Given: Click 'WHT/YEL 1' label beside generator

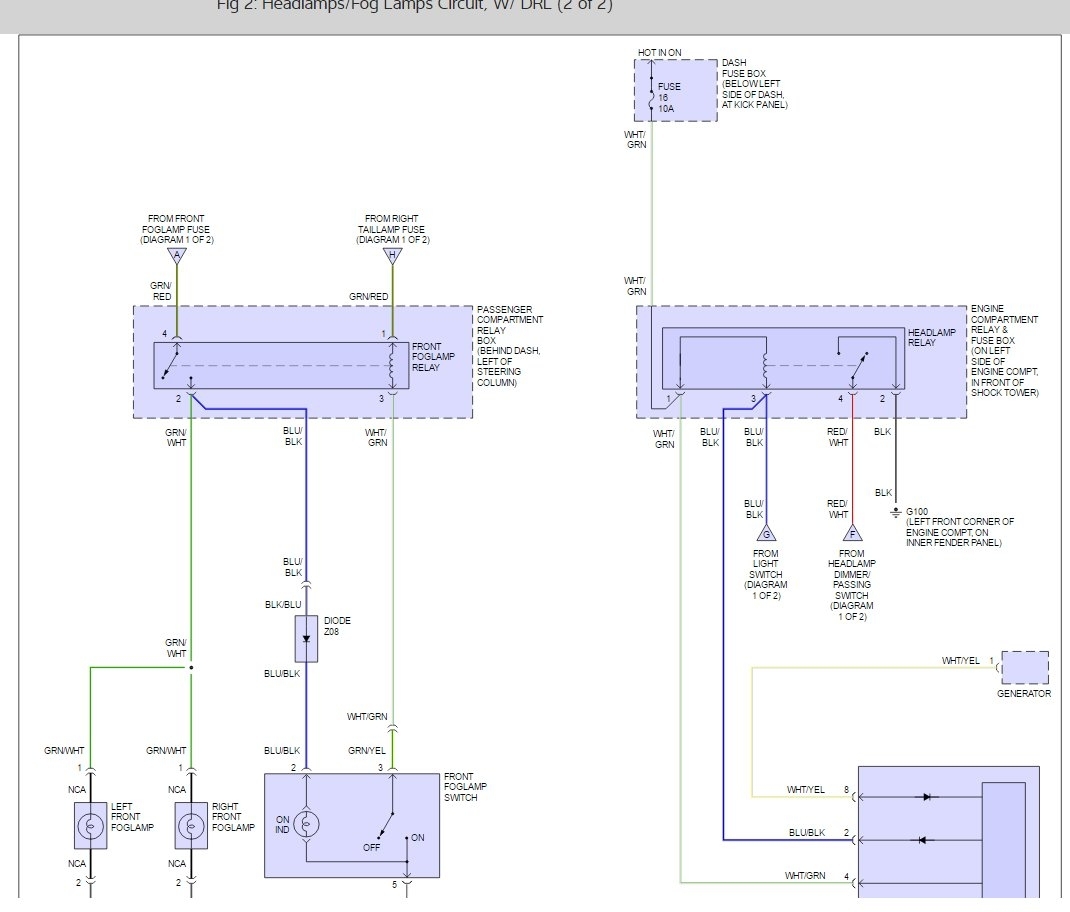Looking at the screenshot, I should (x=968, y=661).
